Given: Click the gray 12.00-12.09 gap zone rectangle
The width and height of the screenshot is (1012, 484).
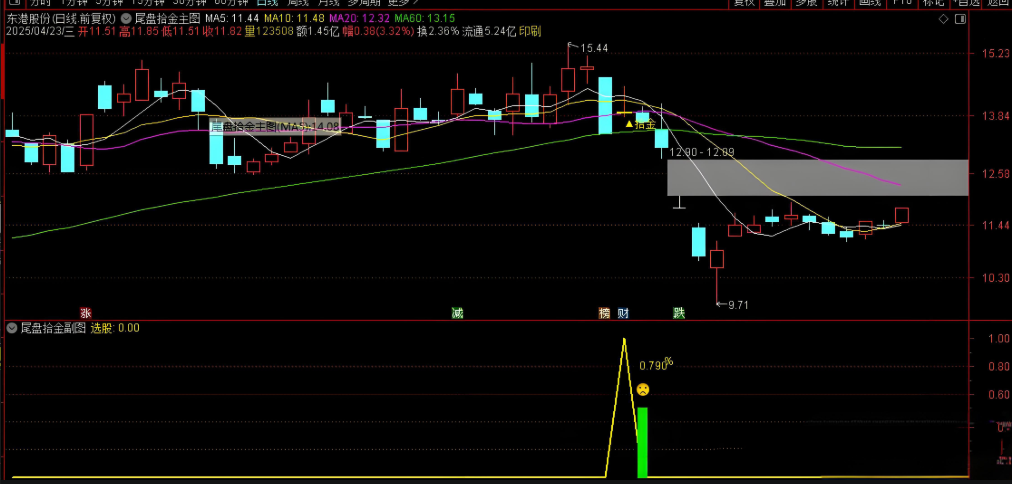Looking at the screenshot, I should pos(818,177).
